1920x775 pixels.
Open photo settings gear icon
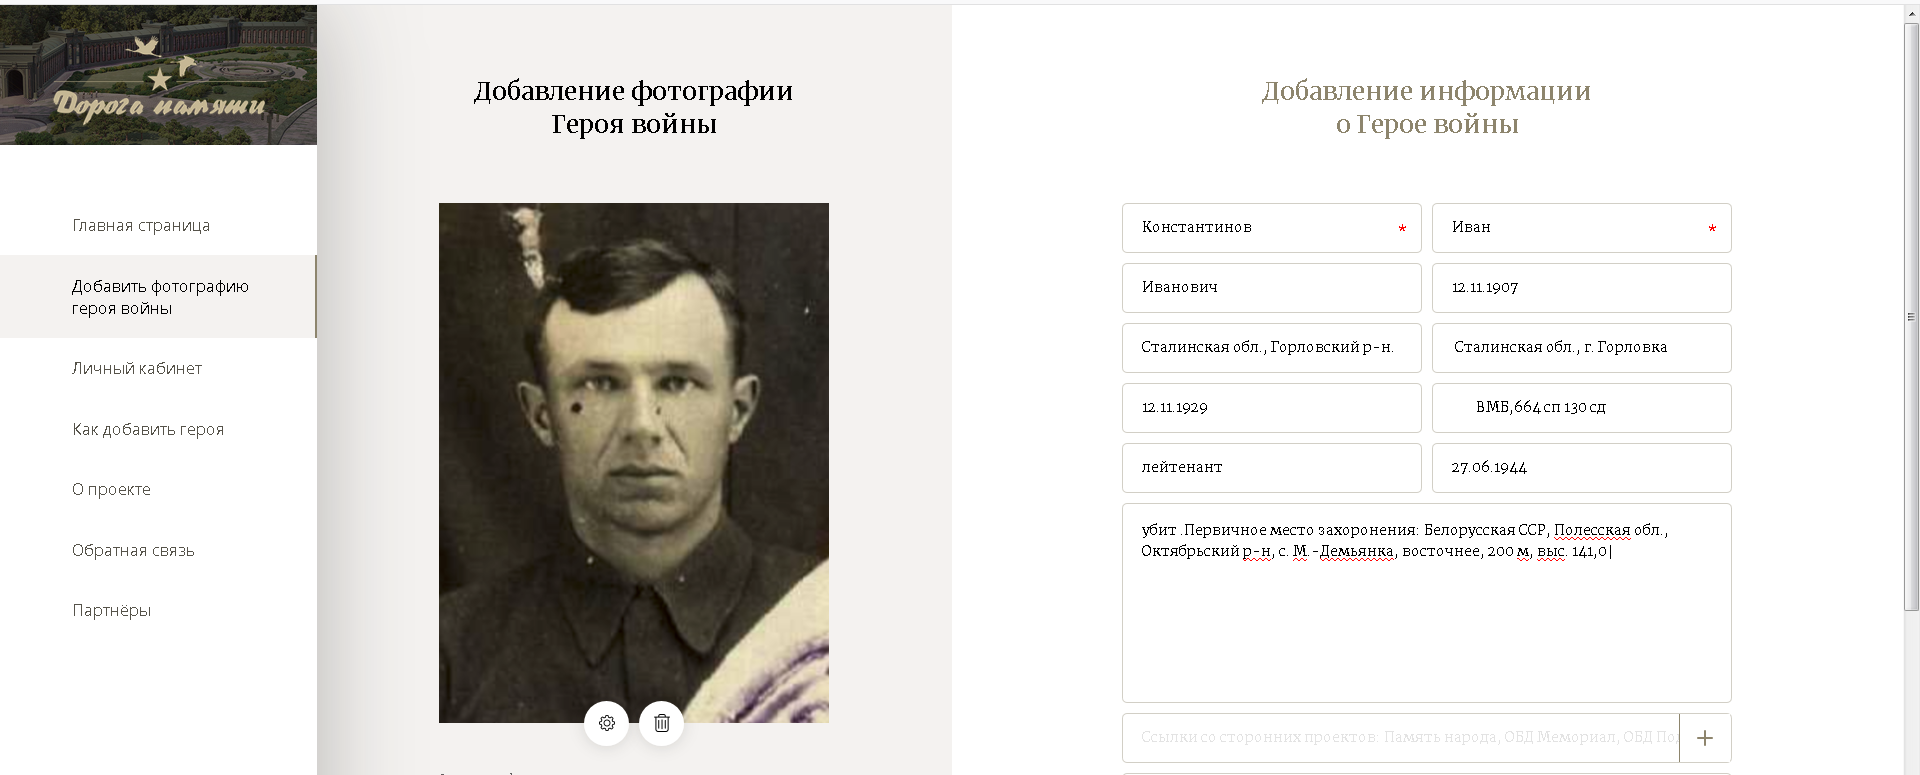tap(606, 723)
